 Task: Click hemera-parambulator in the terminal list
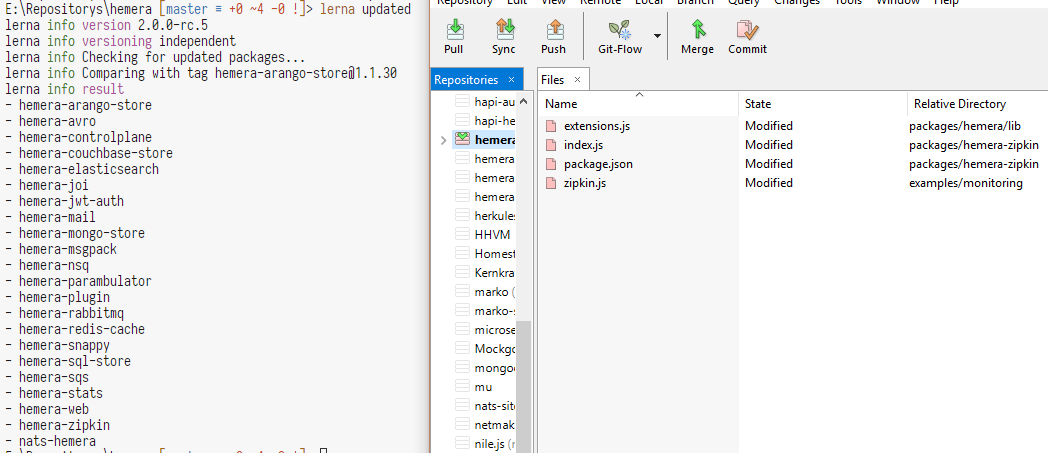[x=86, y=281]
